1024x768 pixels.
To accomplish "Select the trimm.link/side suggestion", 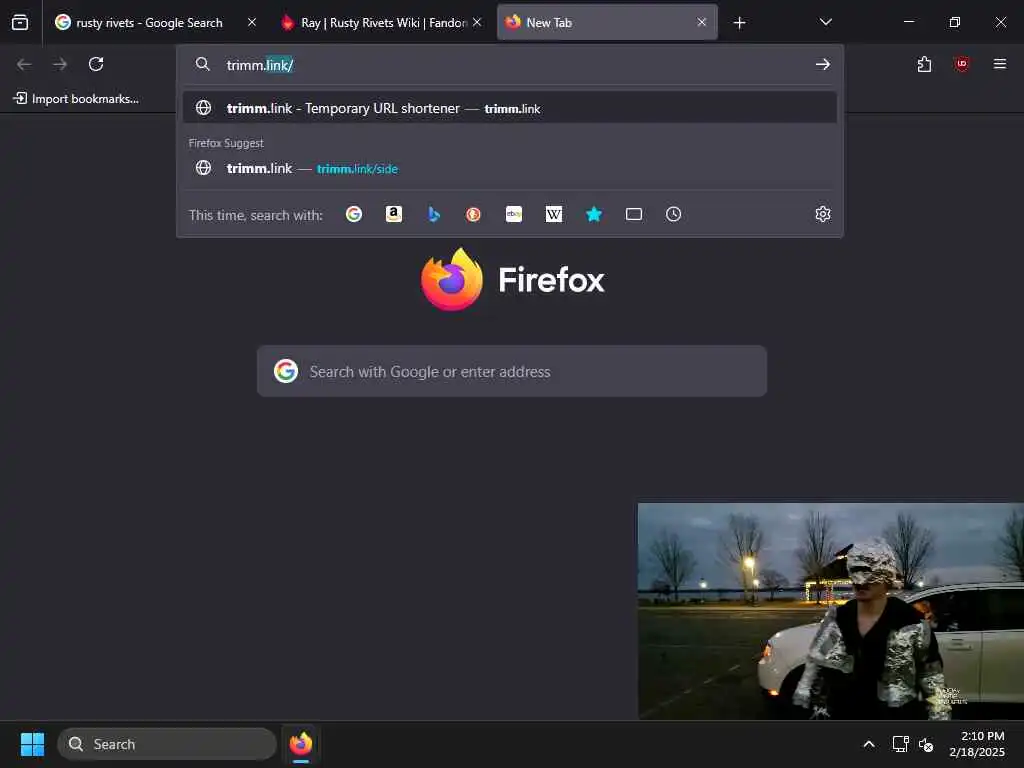I will (509, 168).
